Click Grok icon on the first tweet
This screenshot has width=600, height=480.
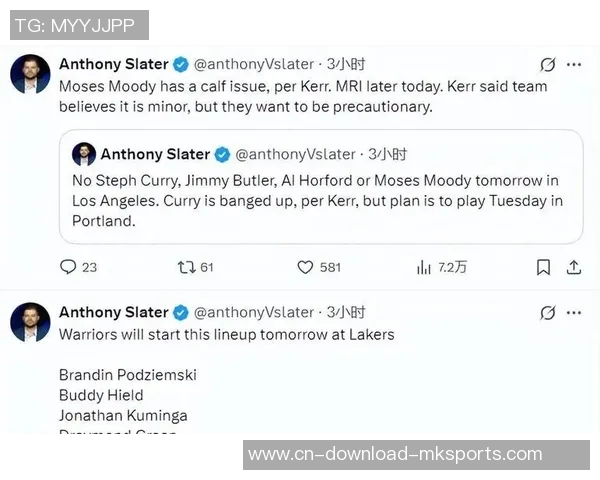(547, 65)
